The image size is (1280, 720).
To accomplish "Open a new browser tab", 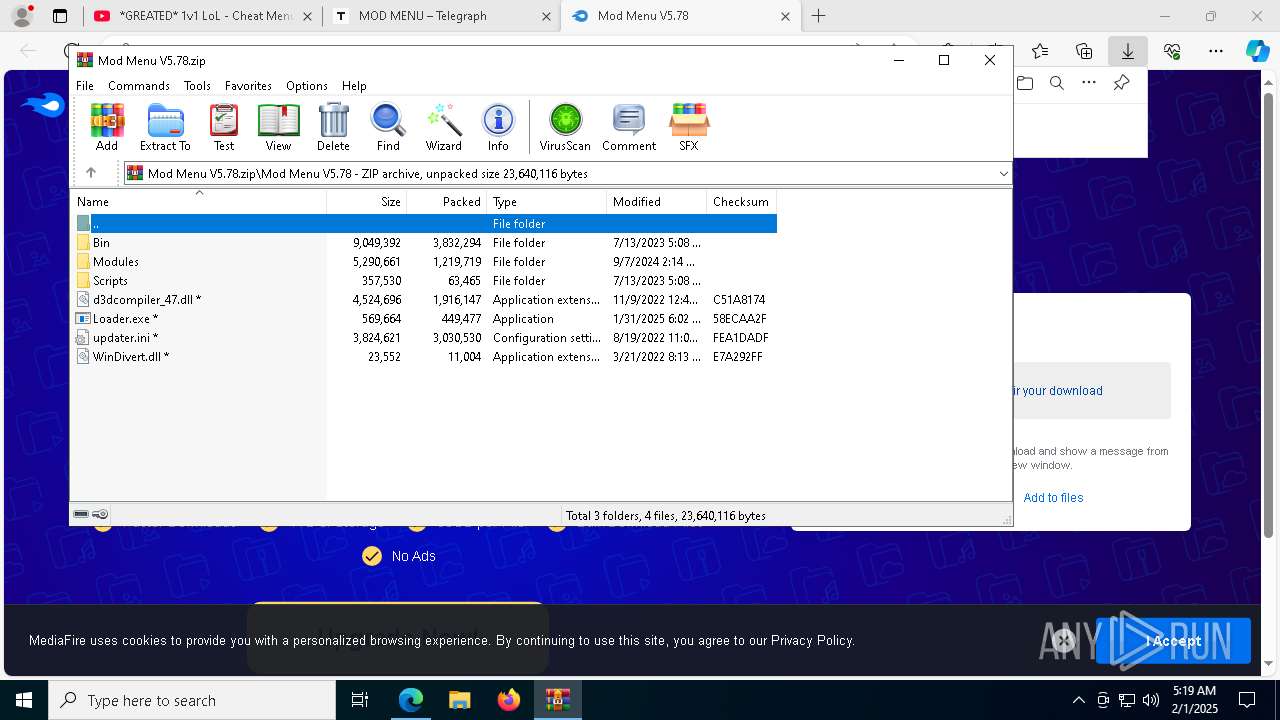I will click(819, 16).
